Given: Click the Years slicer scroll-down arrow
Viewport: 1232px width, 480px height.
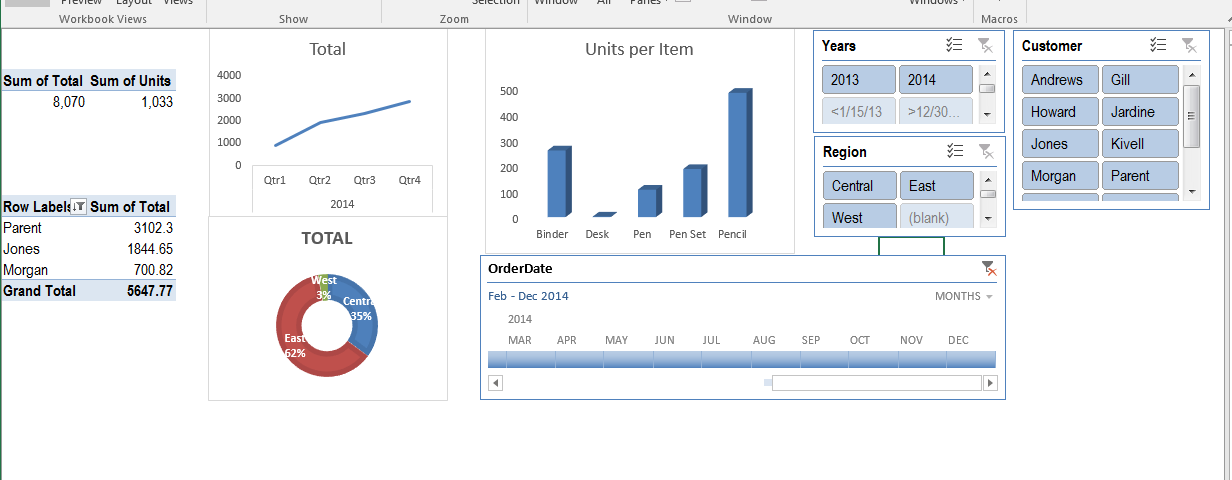Looking at the screenshot, I should tap(987, 116).
